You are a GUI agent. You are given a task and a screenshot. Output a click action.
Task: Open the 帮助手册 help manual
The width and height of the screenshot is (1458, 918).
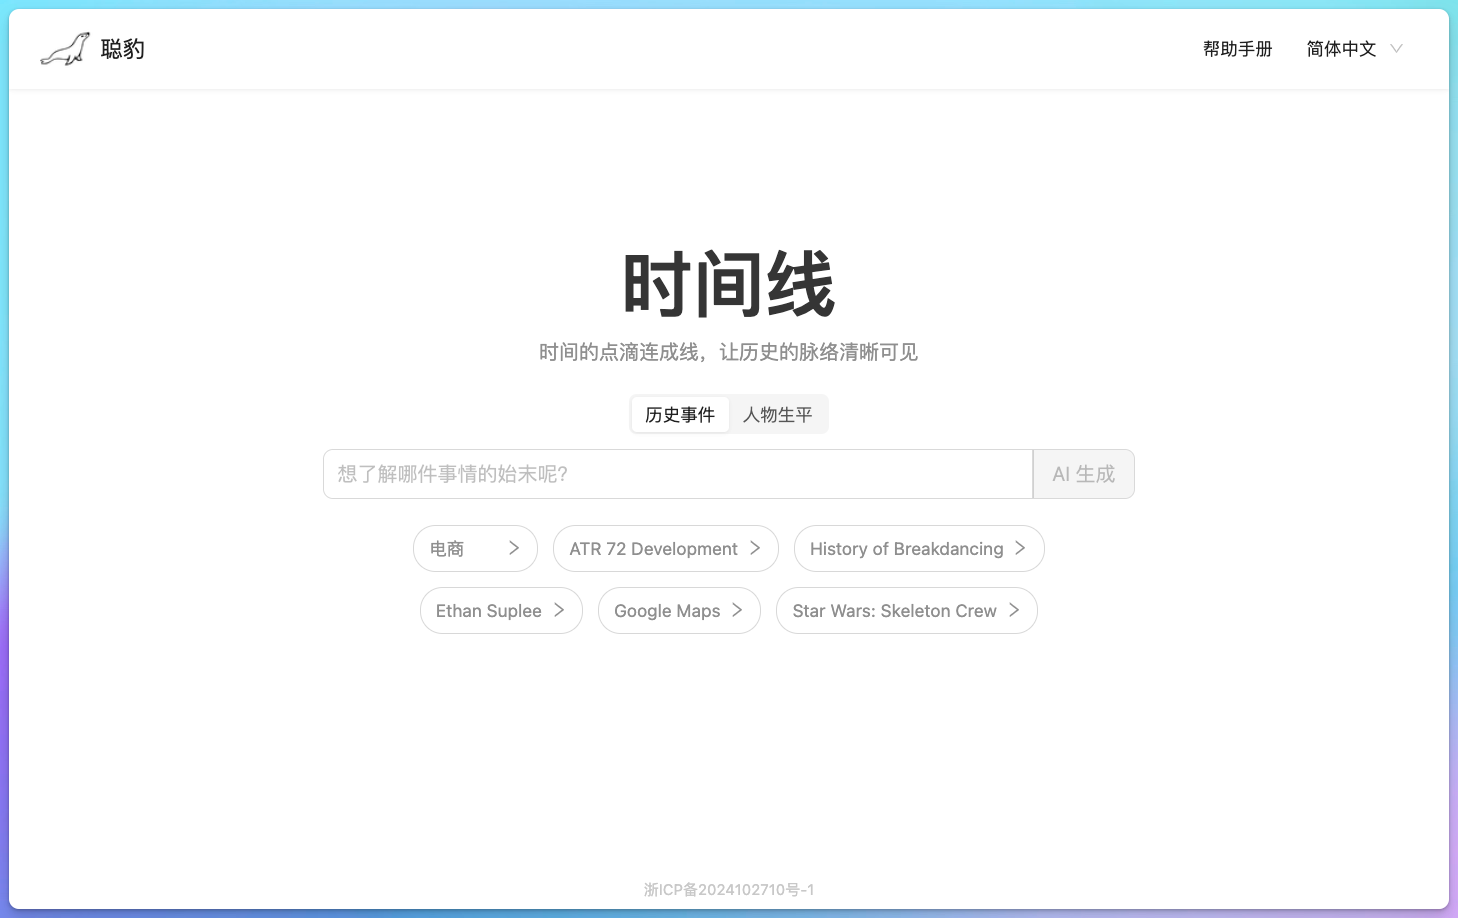pyautogui.click(x=1237, y=48)
